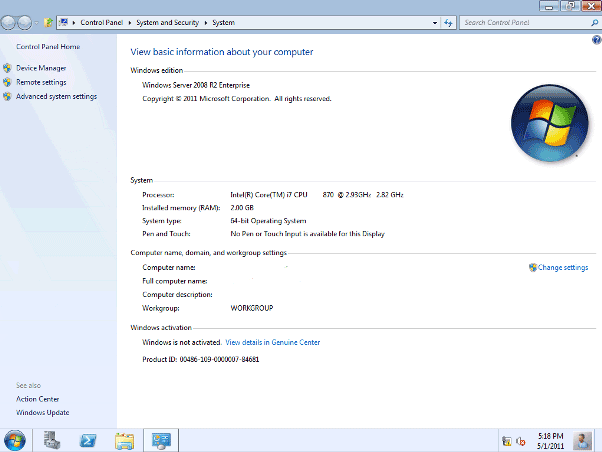Select System breadcrumb in address bar
This screenshot has width=602, height=452.
point(223,23)
